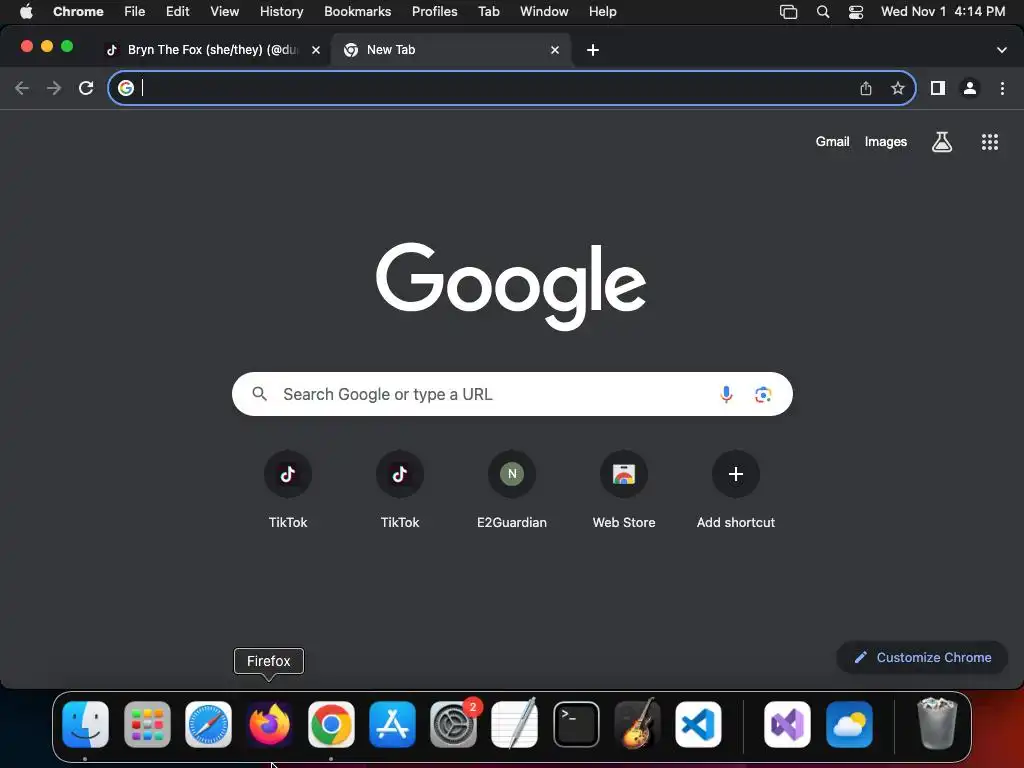Go back with the browser back arrow
The height and width of the screenshot is (768, 1024).
pos(22,88)
